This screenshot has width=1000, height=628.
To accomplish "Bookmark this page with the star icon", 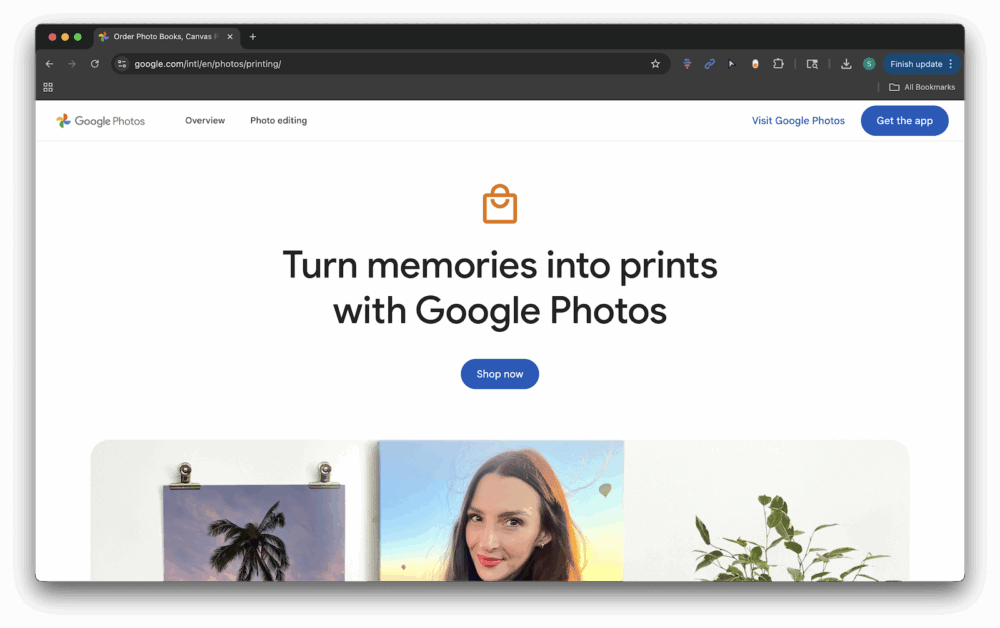I will pos(655,64).
